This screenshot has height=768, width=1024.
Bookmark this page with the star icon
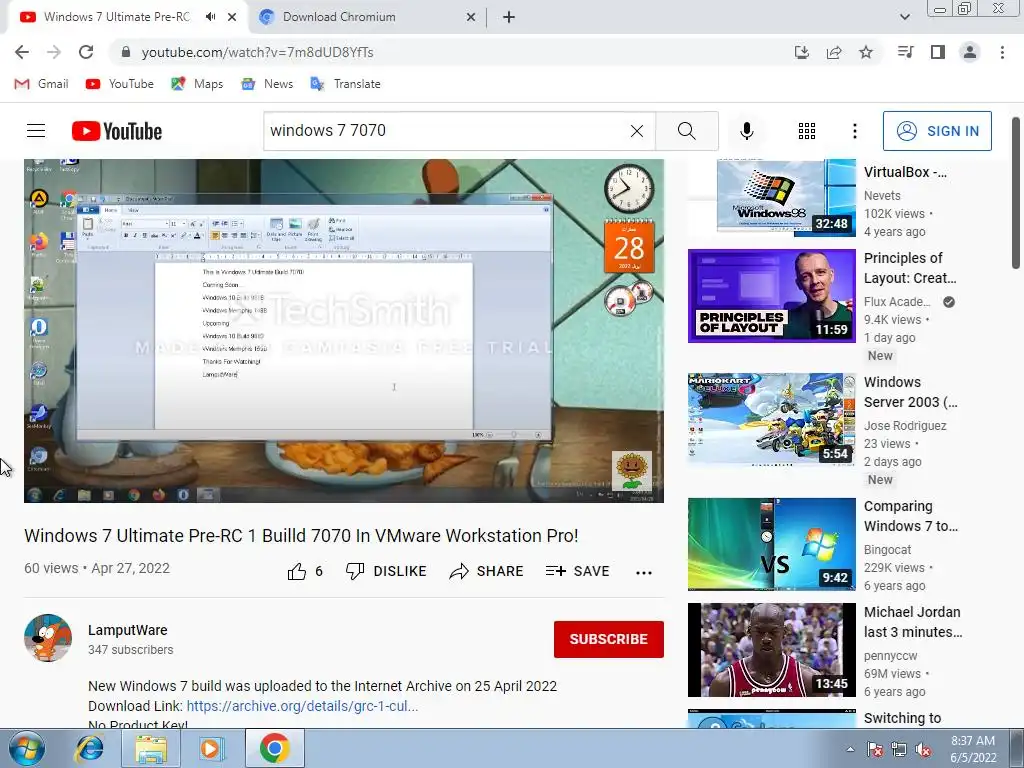click(x=866, y=52)
